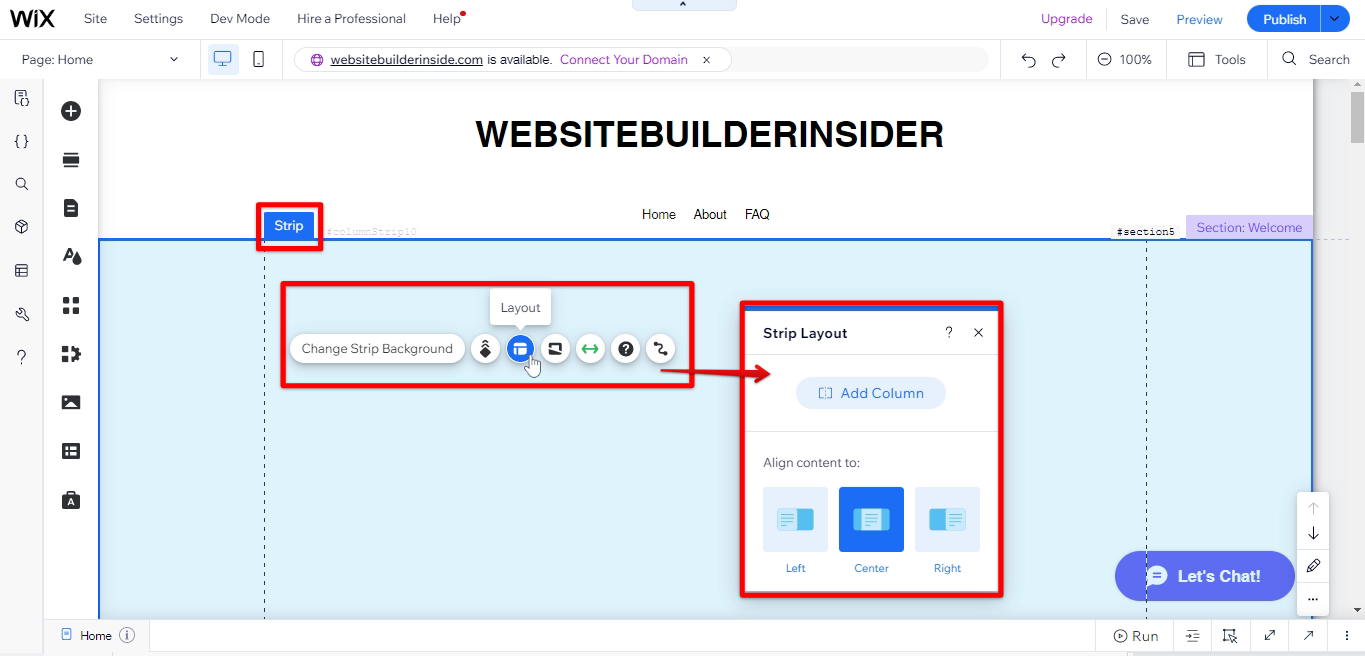Screen dimensions: 1365x656
Task: Open the Page Code files icon
Action: 21,97
